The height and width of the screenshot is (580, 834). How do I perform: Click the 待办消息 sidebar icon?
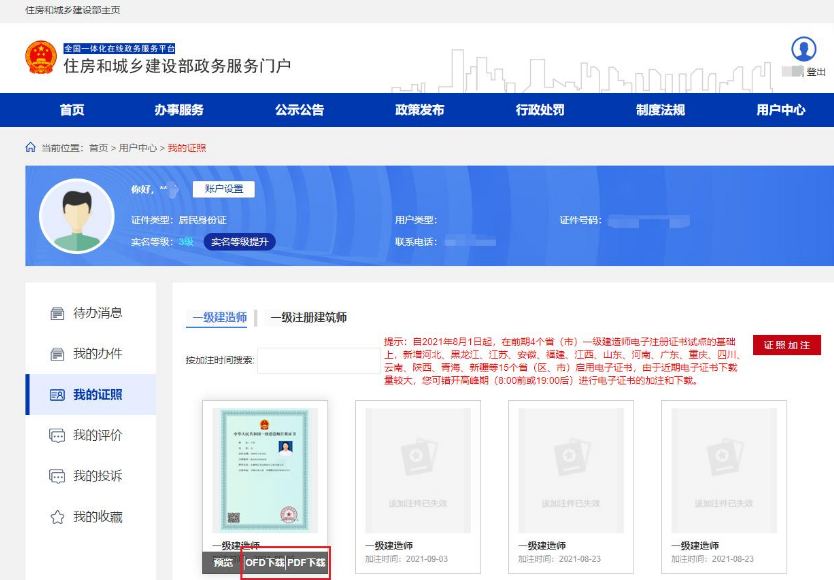tap(57, 313)
